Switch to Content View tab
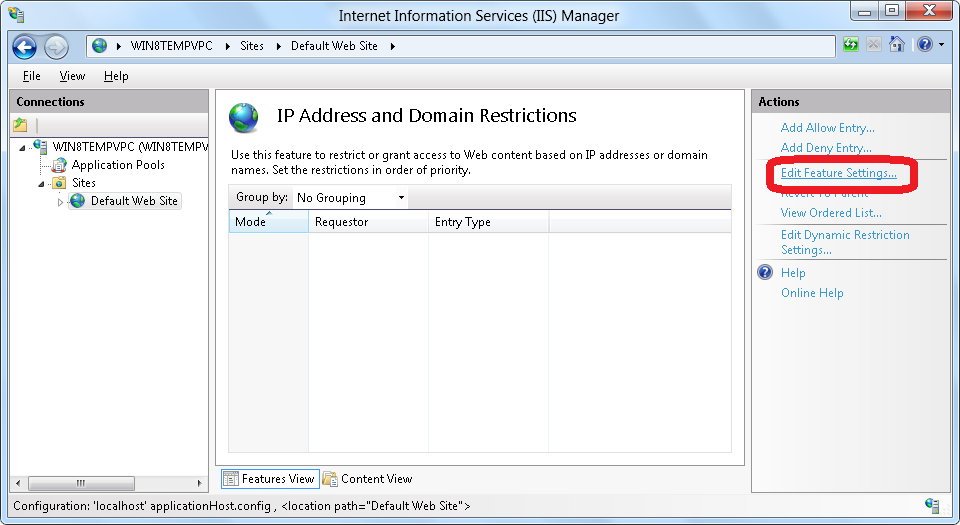960x525 pixels. click(367, 479)
